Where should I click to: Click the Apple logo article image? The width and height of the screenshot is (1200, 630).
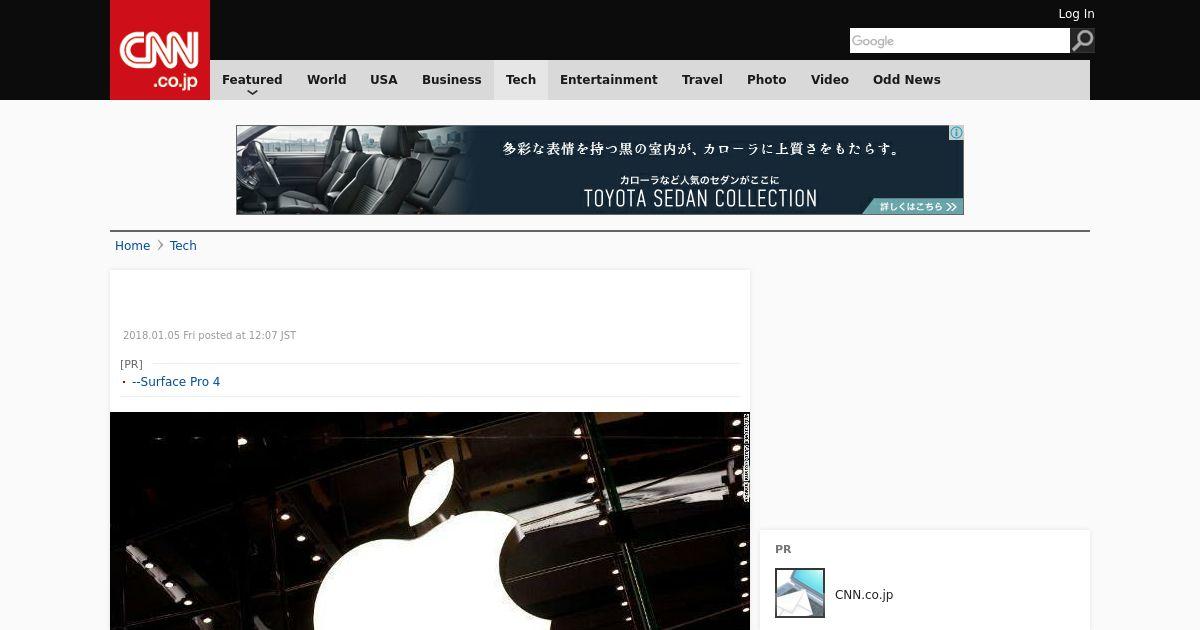pyautogui.click(x=430, y=521)
